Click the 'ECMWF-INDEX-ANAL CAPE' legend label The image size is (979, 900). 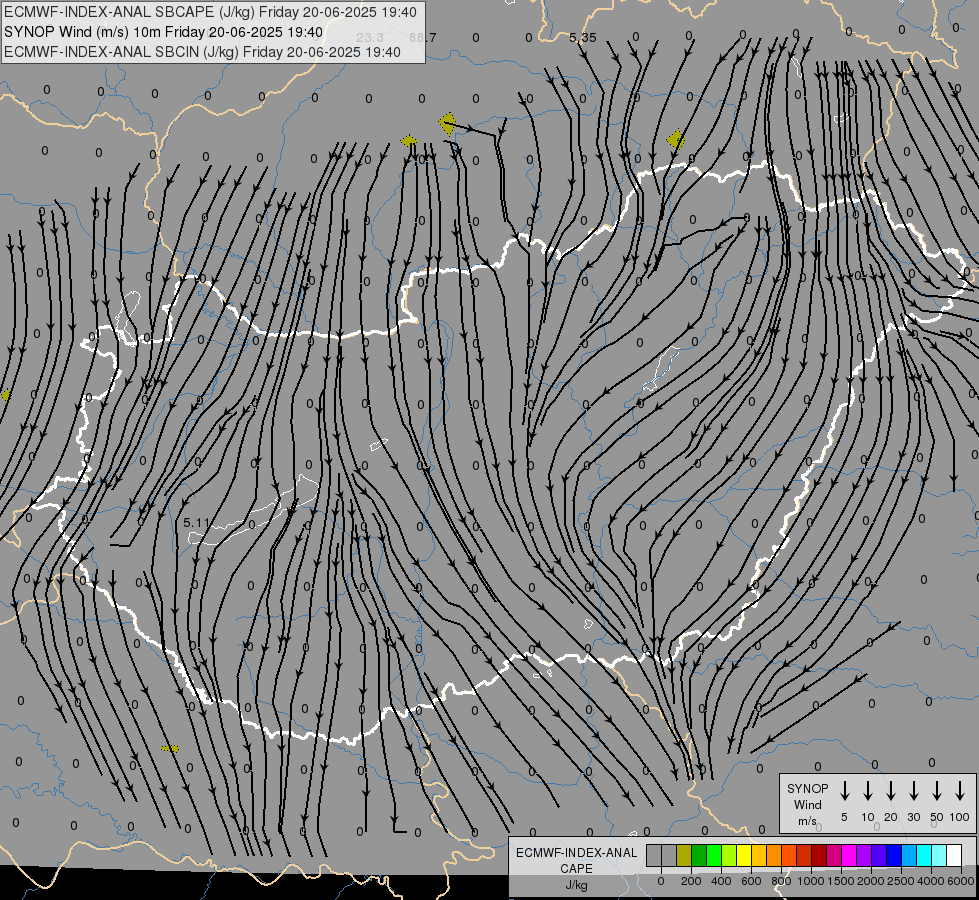point(576,860)
